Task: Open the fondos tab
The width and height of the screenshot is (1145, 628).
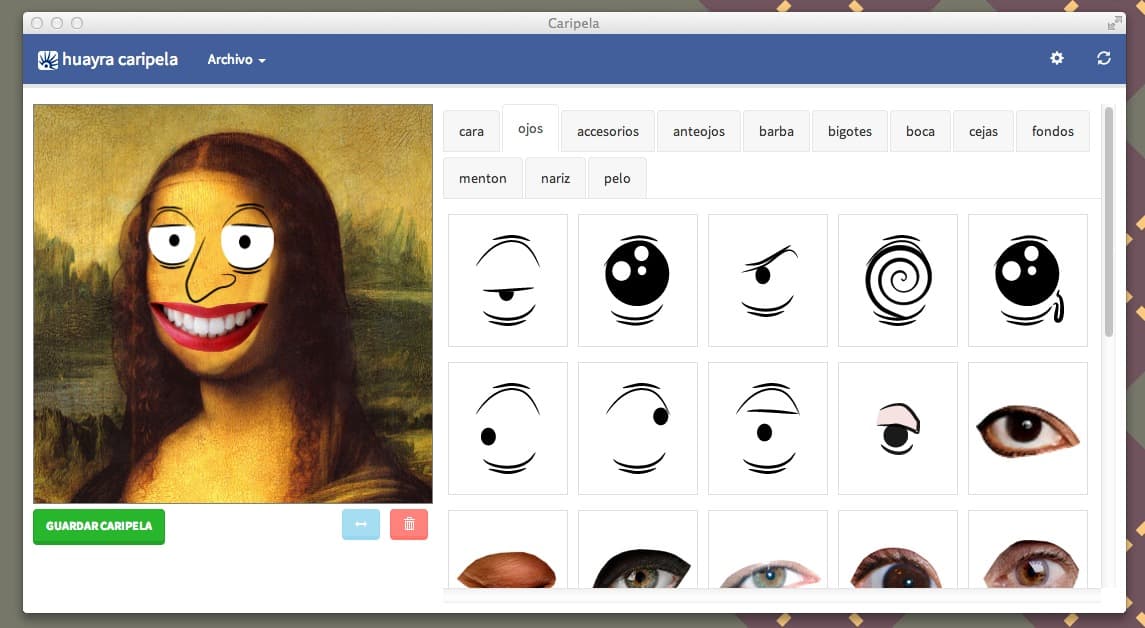Action: tap(1052, 131)
